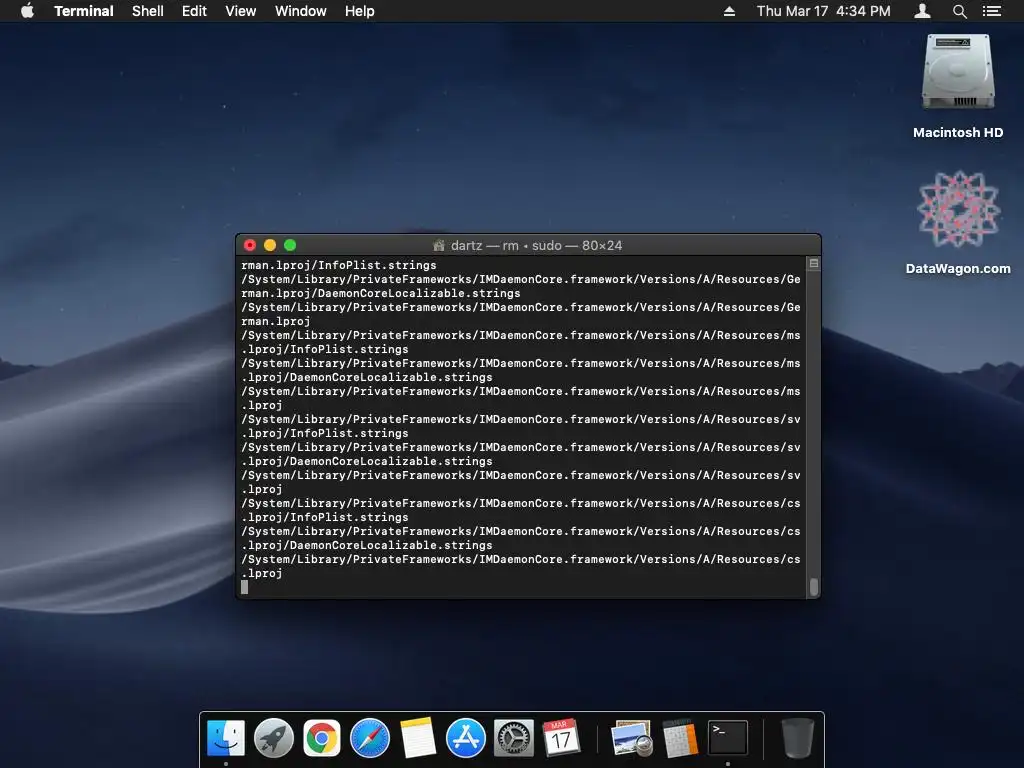The width and height of the screenshot is (1024, 768).
Task: Open Finder from the Dock
Action: click(226, 738)
